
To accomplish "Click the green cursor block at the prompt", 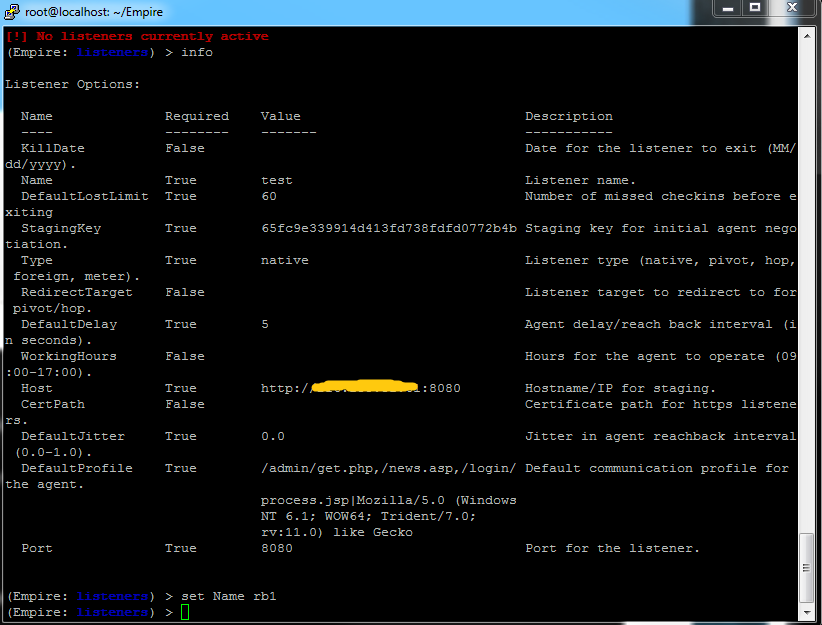I will click(x=184, y=611).
